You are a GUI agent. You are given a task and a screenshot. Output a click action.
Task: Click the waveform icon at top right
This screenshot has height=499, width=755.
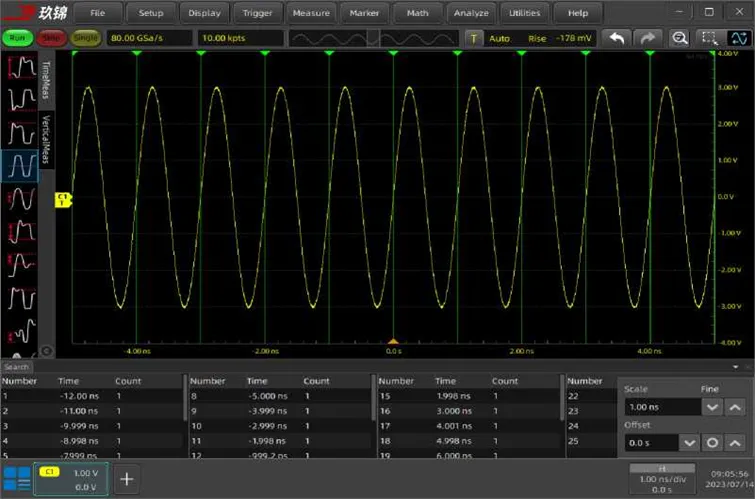point(737,38)
